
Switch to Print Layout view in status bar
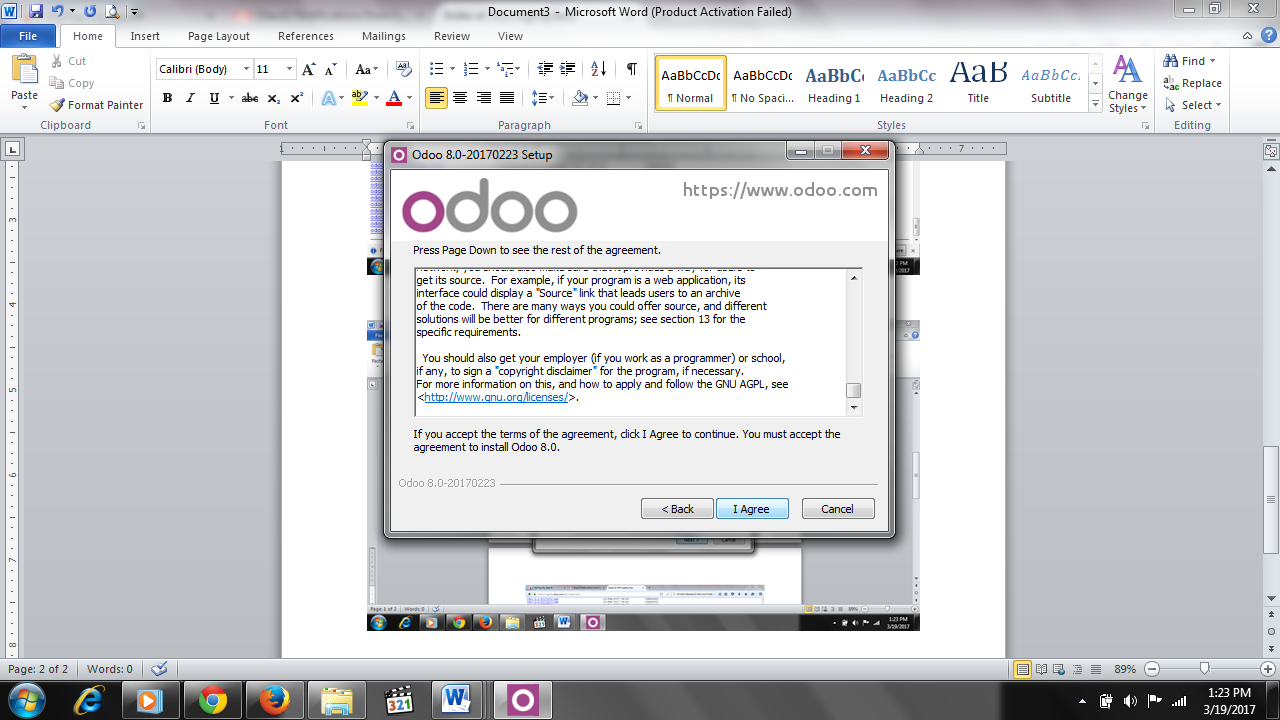coord(1023,669)
